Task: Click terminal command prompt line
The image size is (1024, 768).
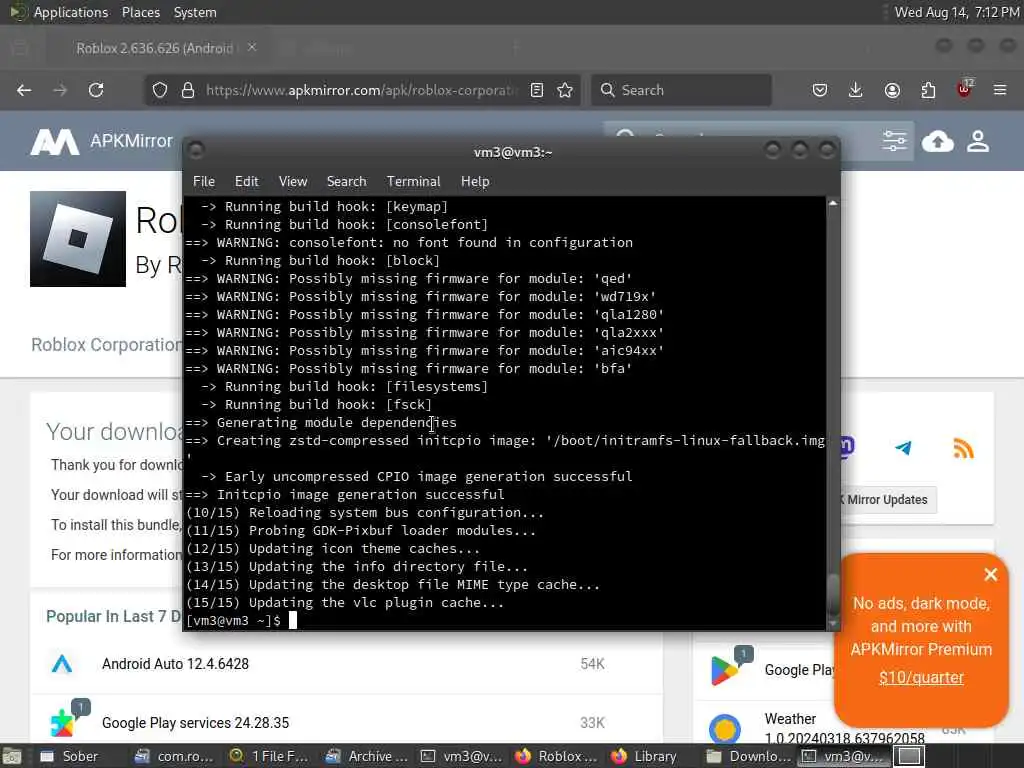Action: (x=504, y=620)
